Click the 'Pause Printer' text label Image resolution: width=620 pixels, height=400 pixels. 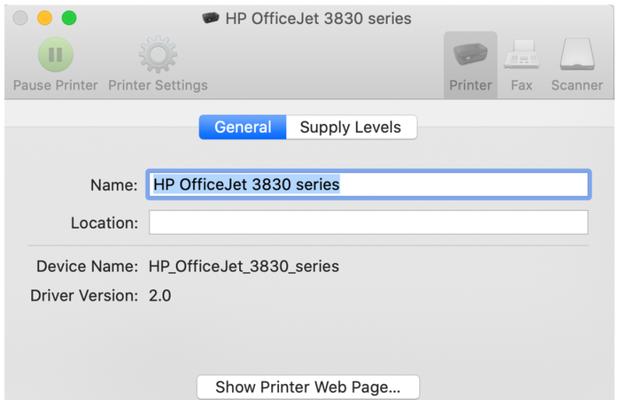55,85
